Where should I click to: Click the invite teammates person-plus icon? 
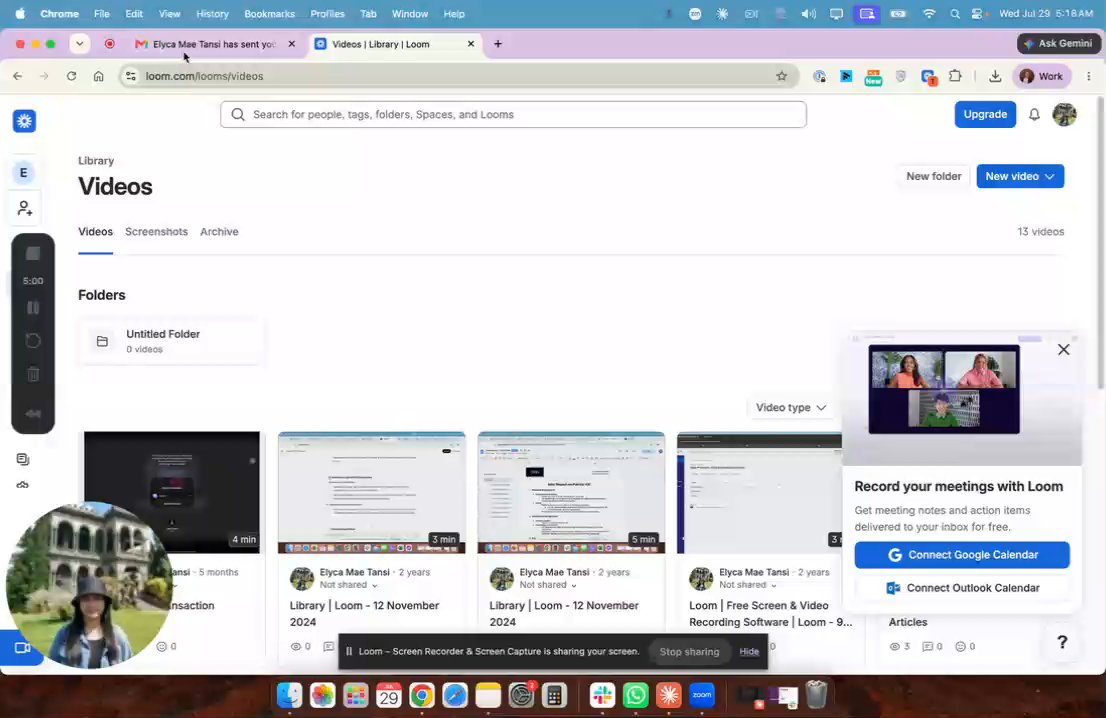pos(24,208)
